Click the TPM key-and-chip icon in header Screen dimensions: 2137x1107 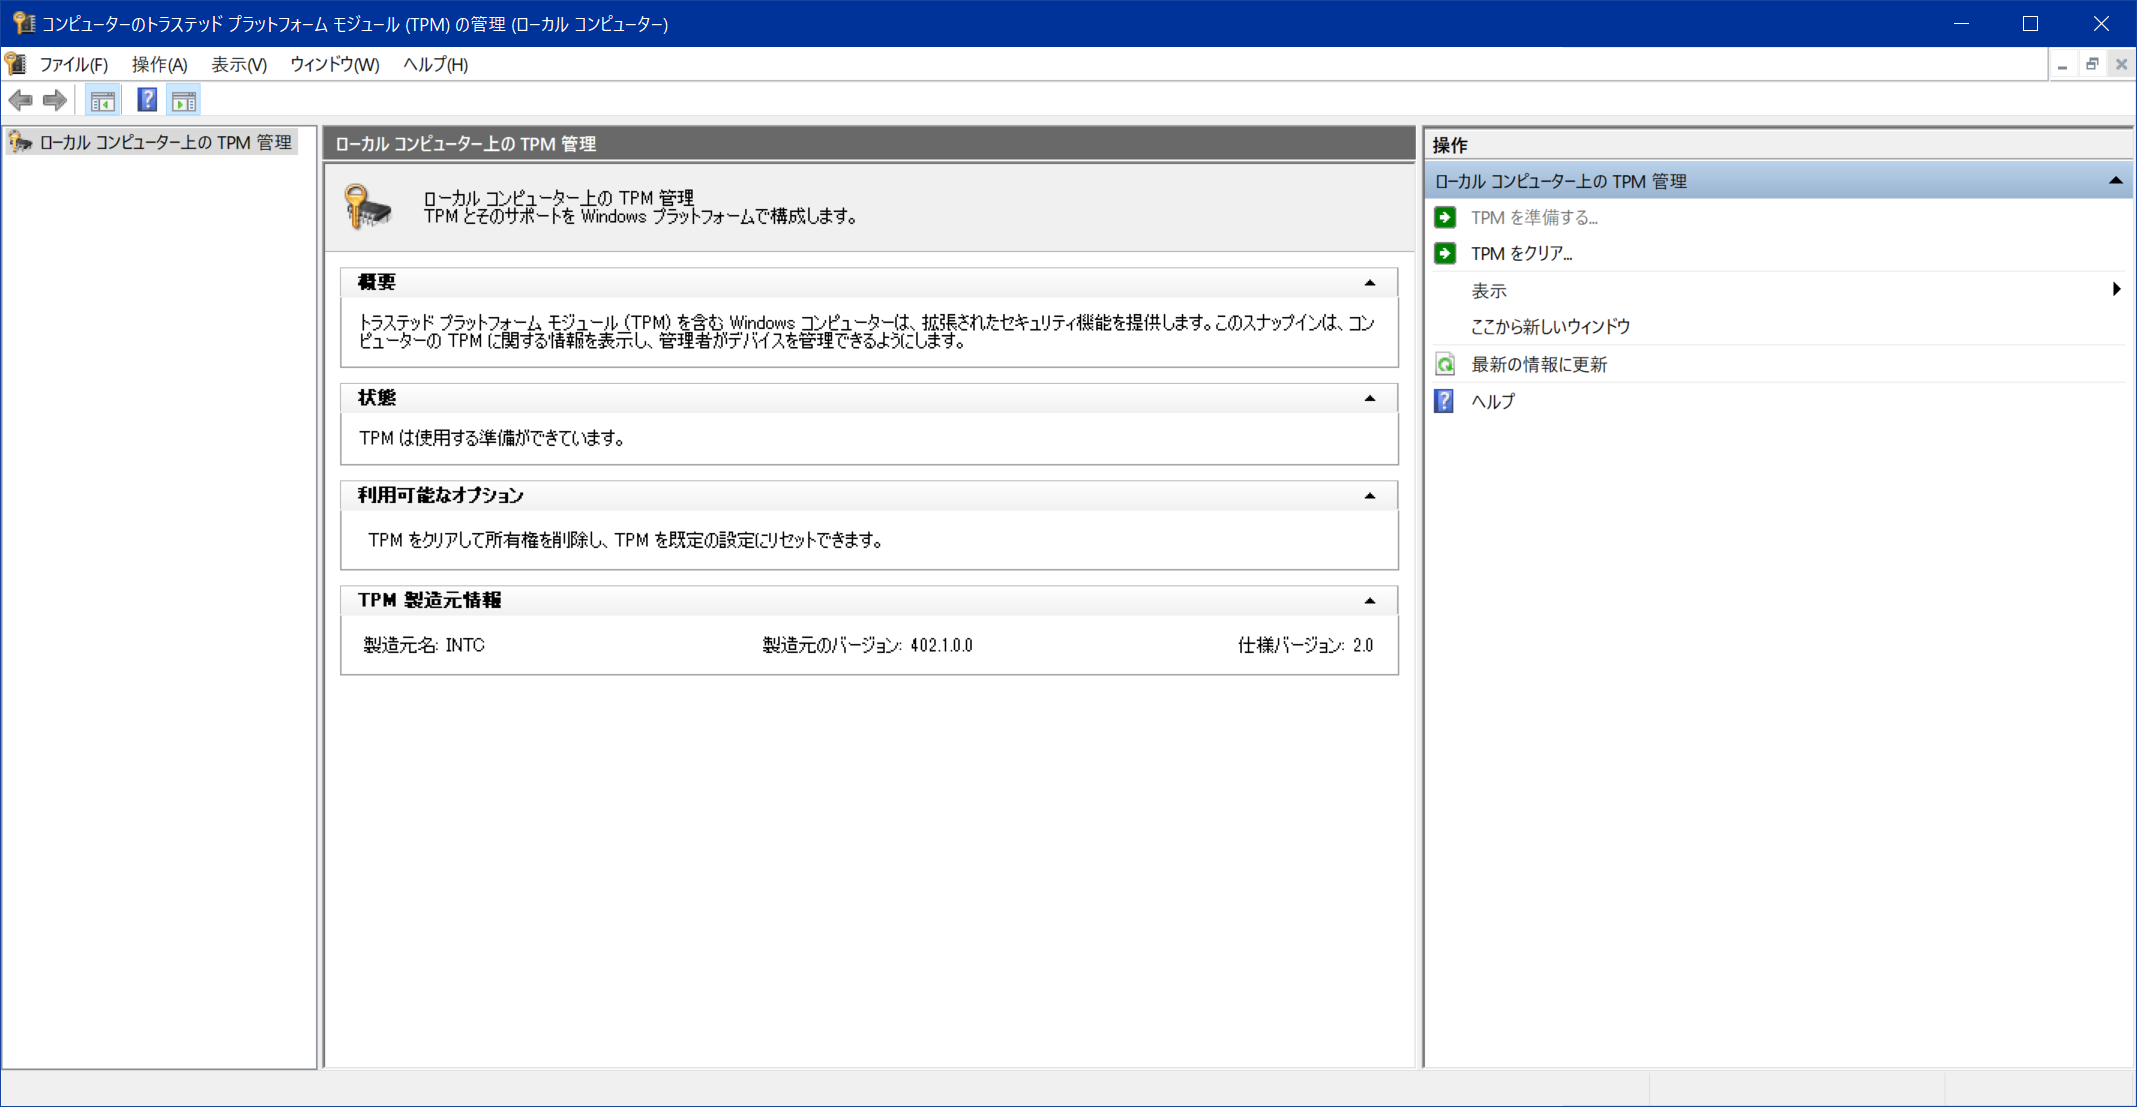368,207
